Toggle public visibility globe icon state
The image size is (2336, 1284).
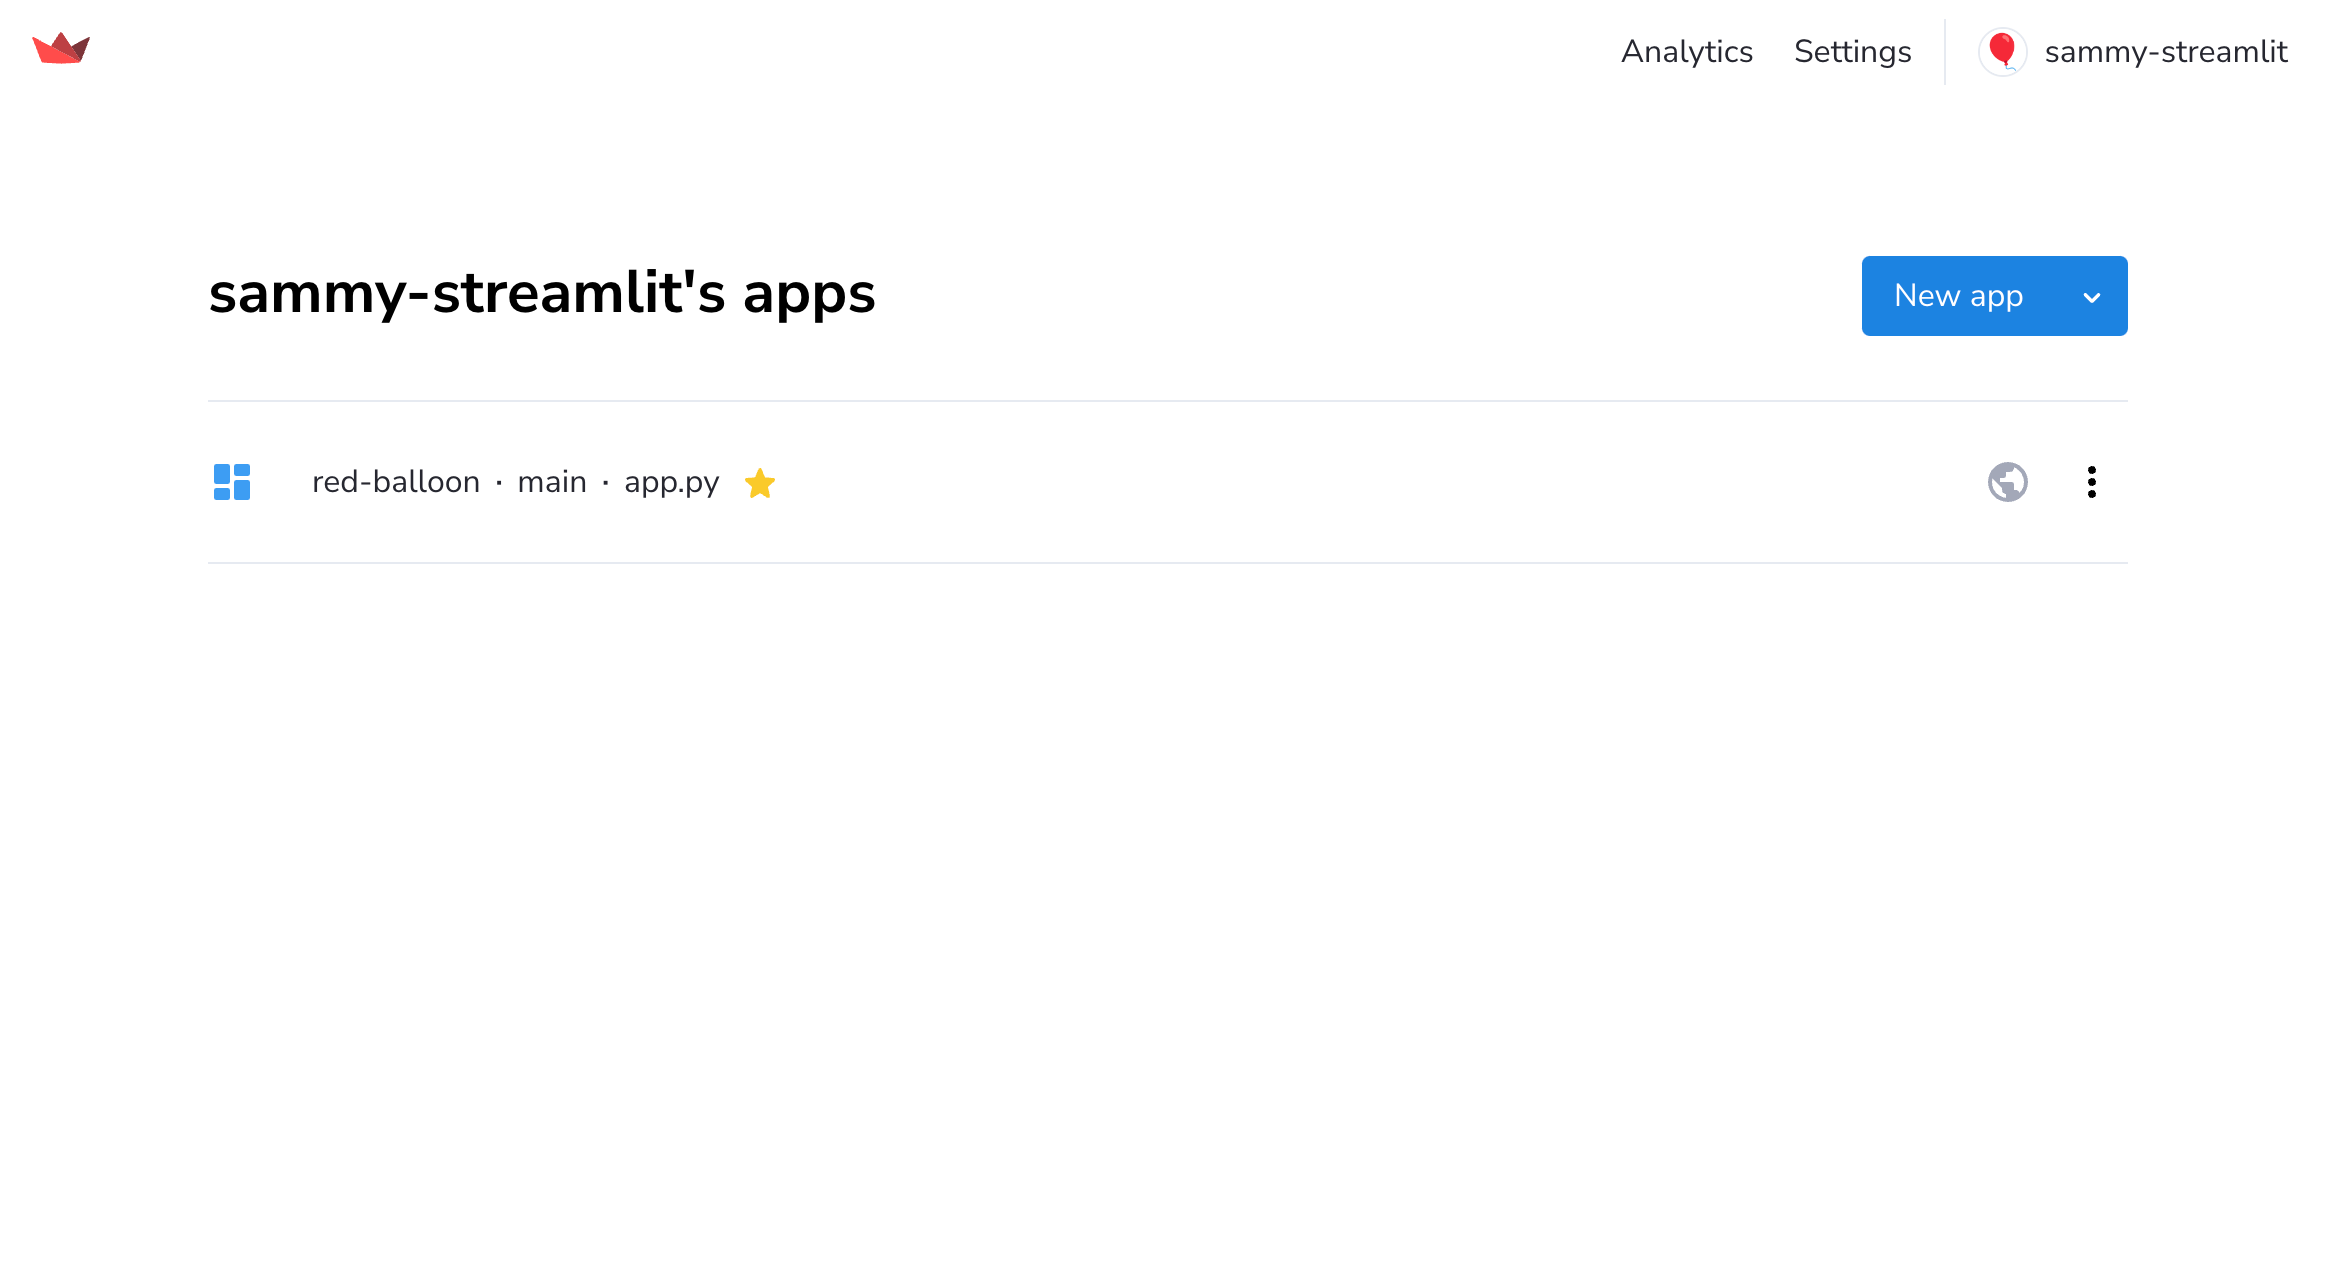coord(2009,481)
